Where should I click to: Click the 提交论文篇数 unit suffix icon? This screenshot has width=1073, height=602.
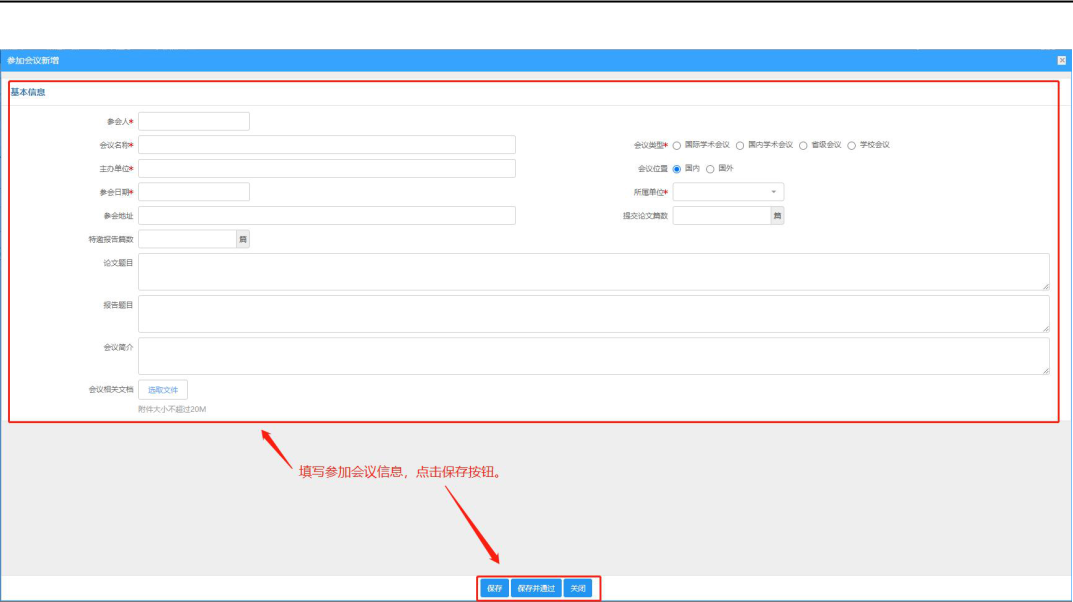[x=777, y=215]
